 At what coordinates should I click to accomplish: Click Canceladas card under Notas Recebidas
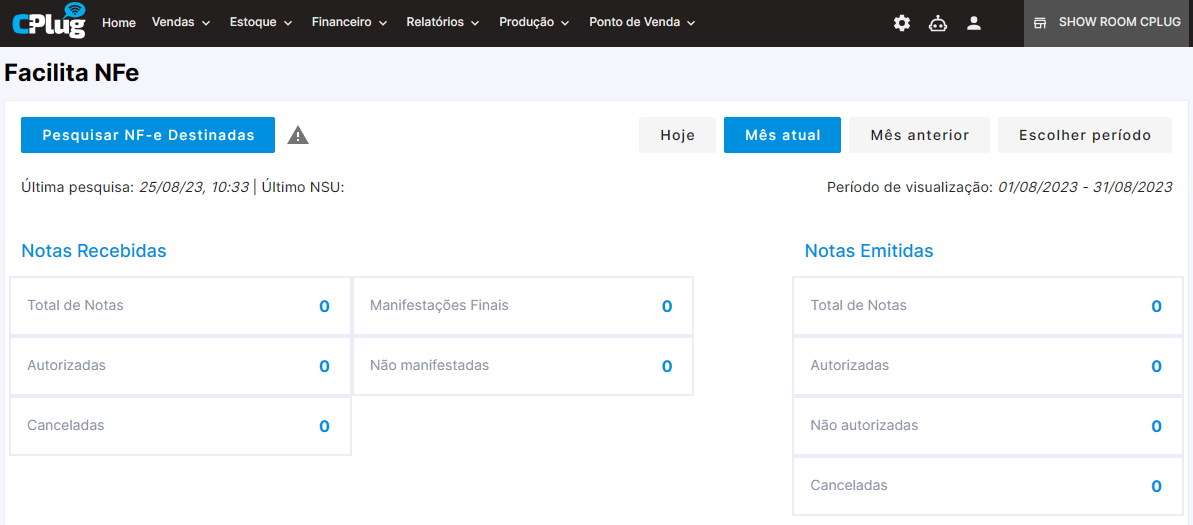[180, 426]
